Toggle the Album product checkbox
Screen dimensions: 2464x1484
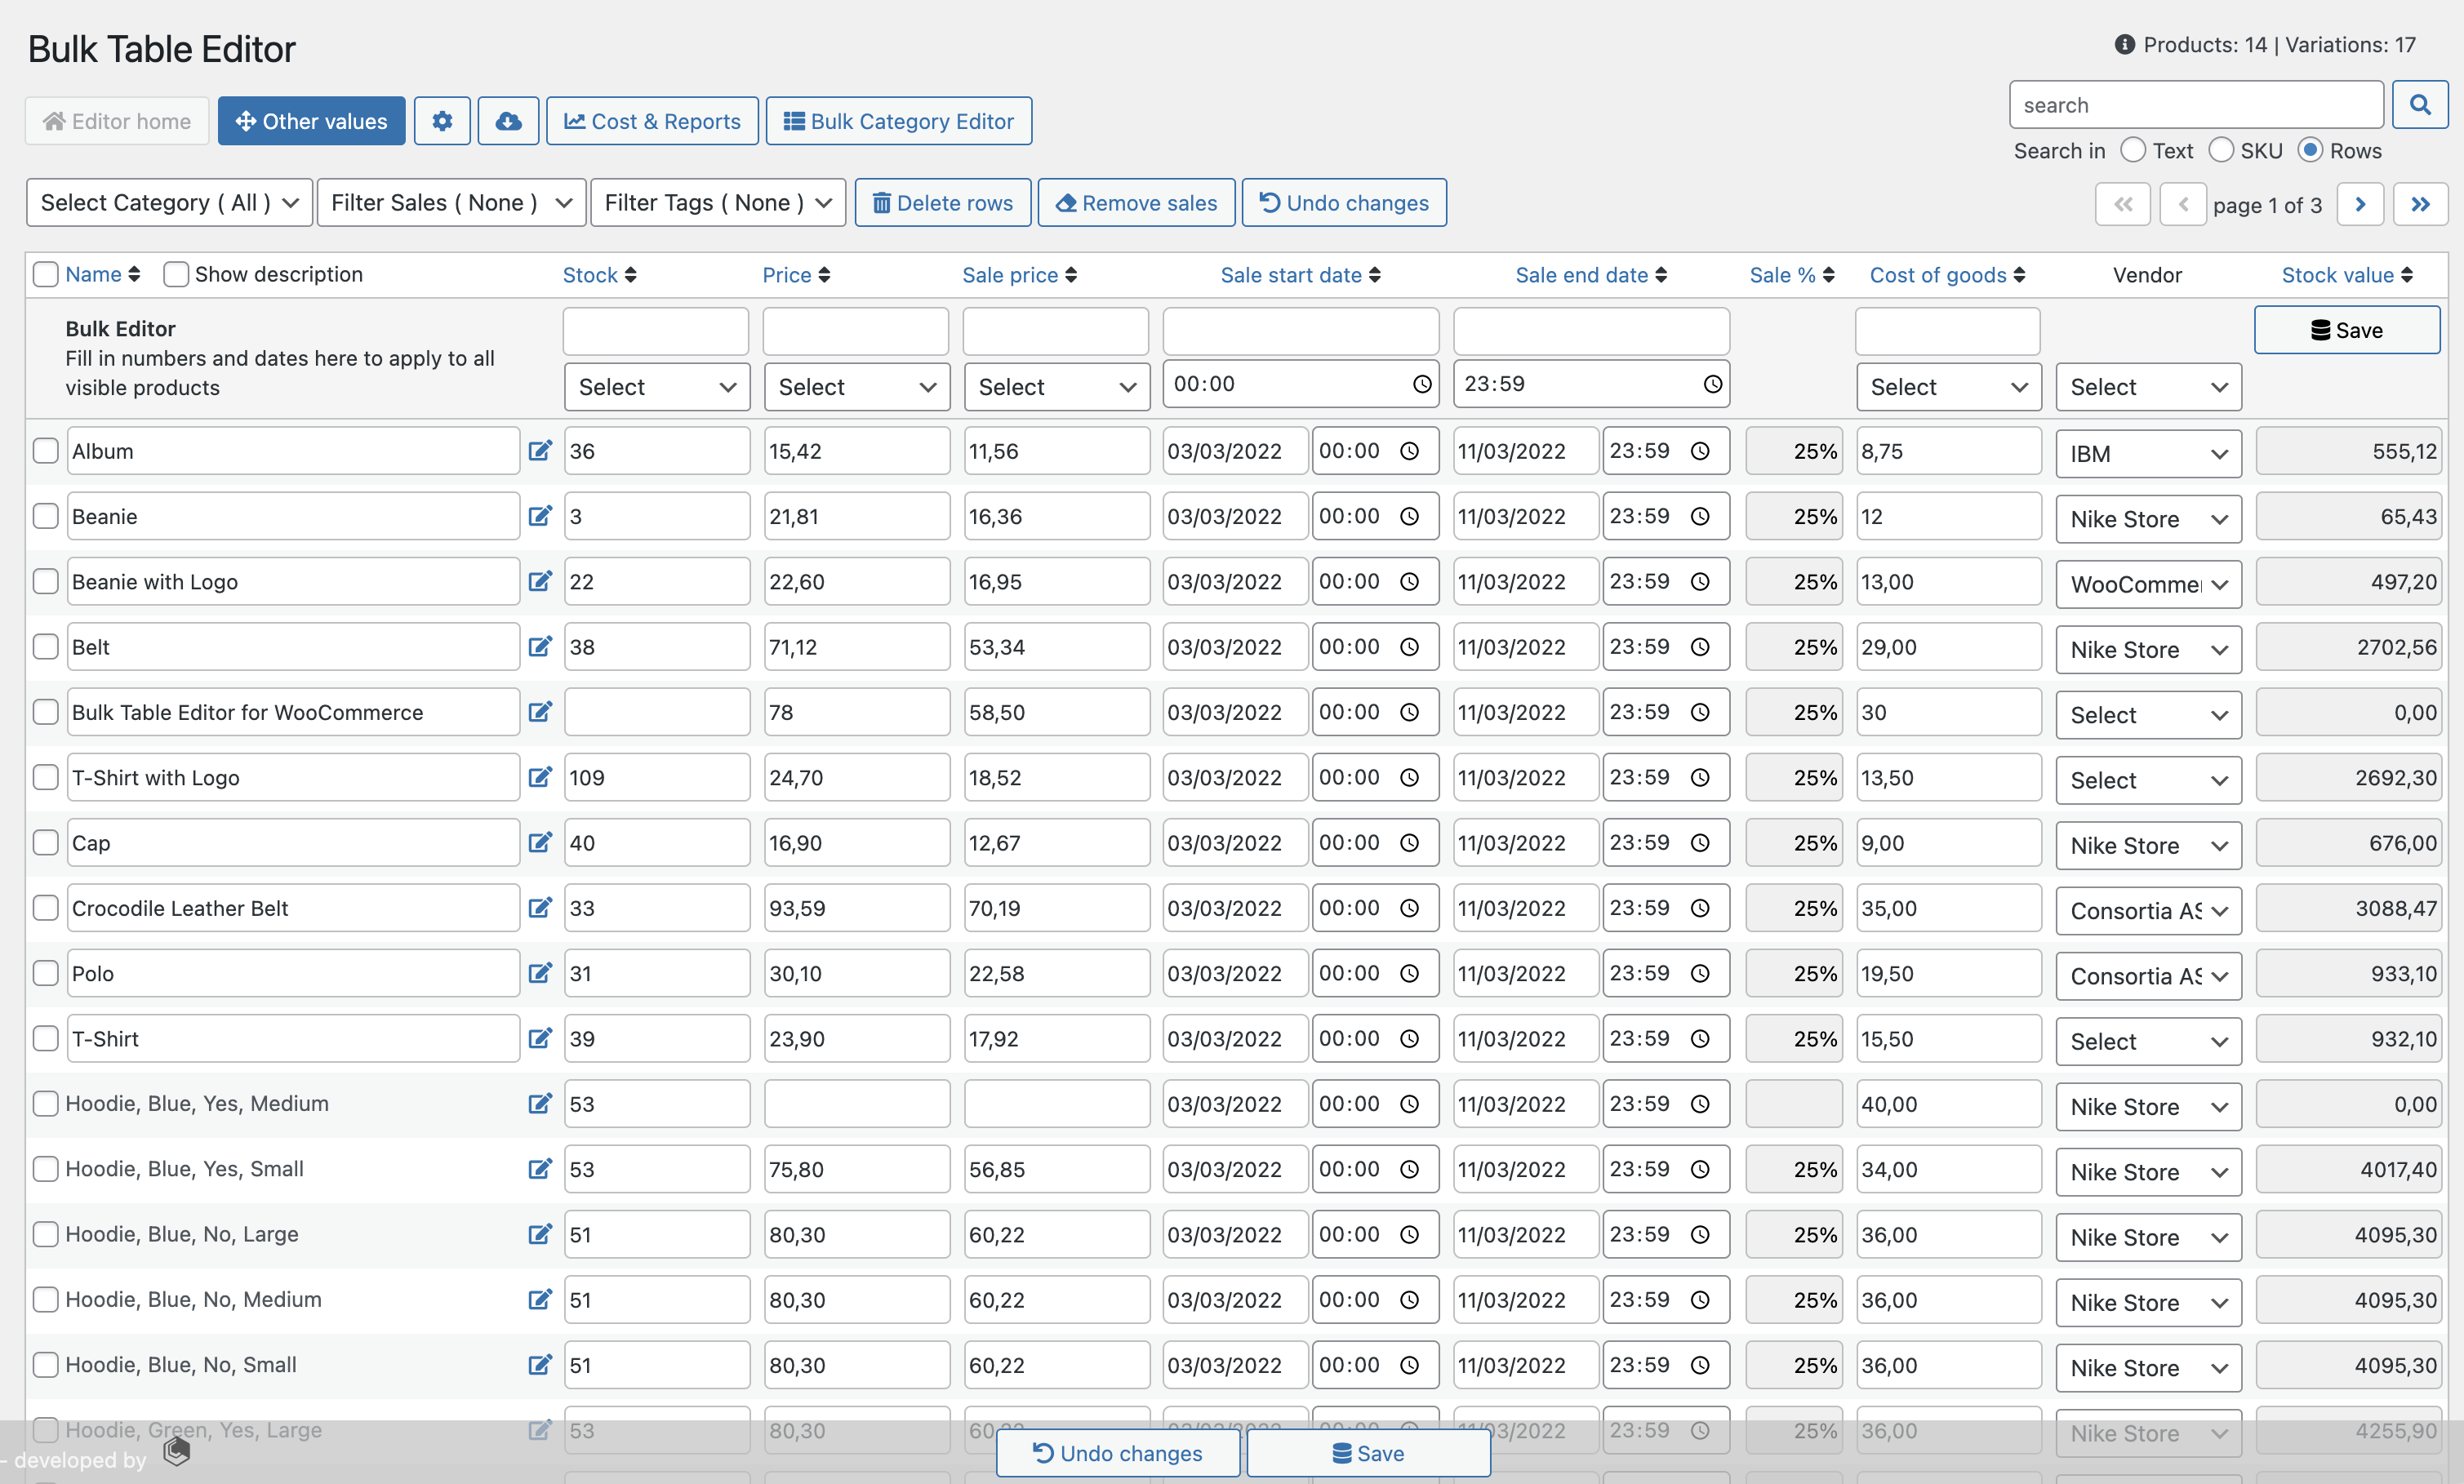(x=46, y=451)
